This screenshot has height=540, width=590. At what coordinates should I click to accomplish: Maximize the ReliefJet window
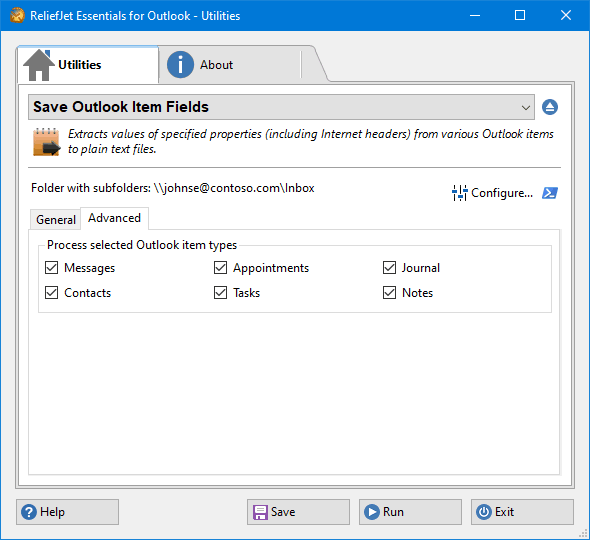coord(520,15)
